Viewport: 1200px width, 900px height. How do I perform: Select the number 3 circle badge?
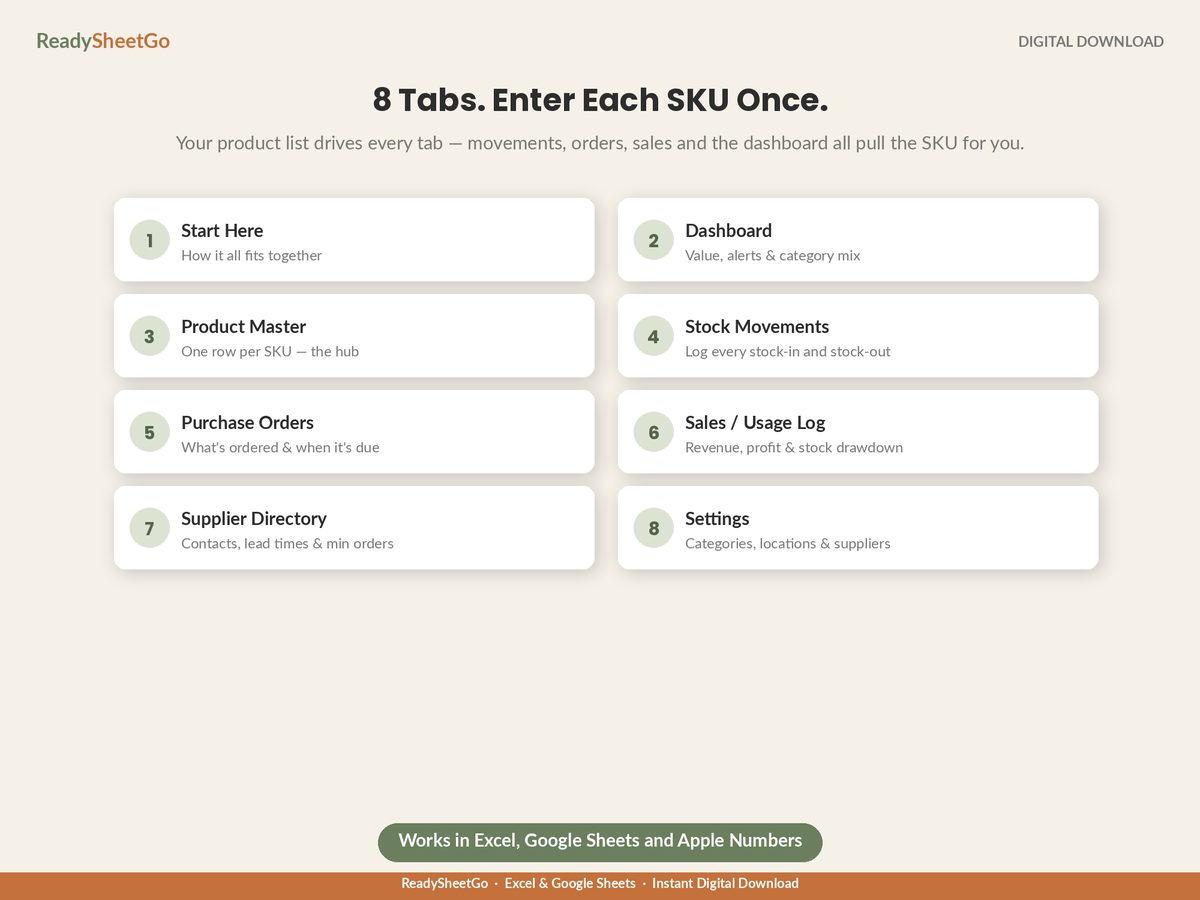pyautogui.click(x=149, y=336)
